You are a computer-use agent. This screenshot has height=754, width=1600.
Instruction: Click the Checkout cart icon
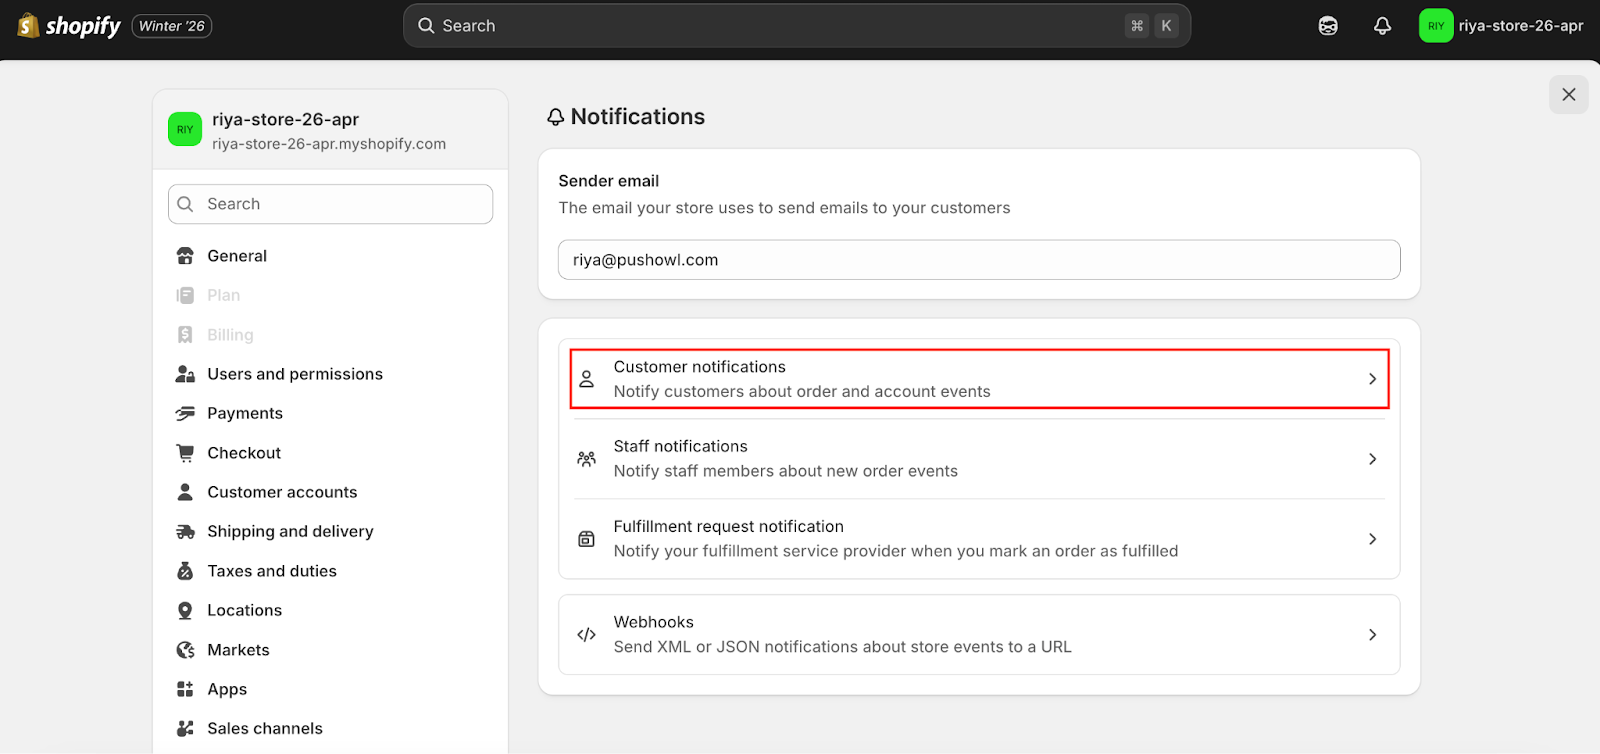(185, 453)
